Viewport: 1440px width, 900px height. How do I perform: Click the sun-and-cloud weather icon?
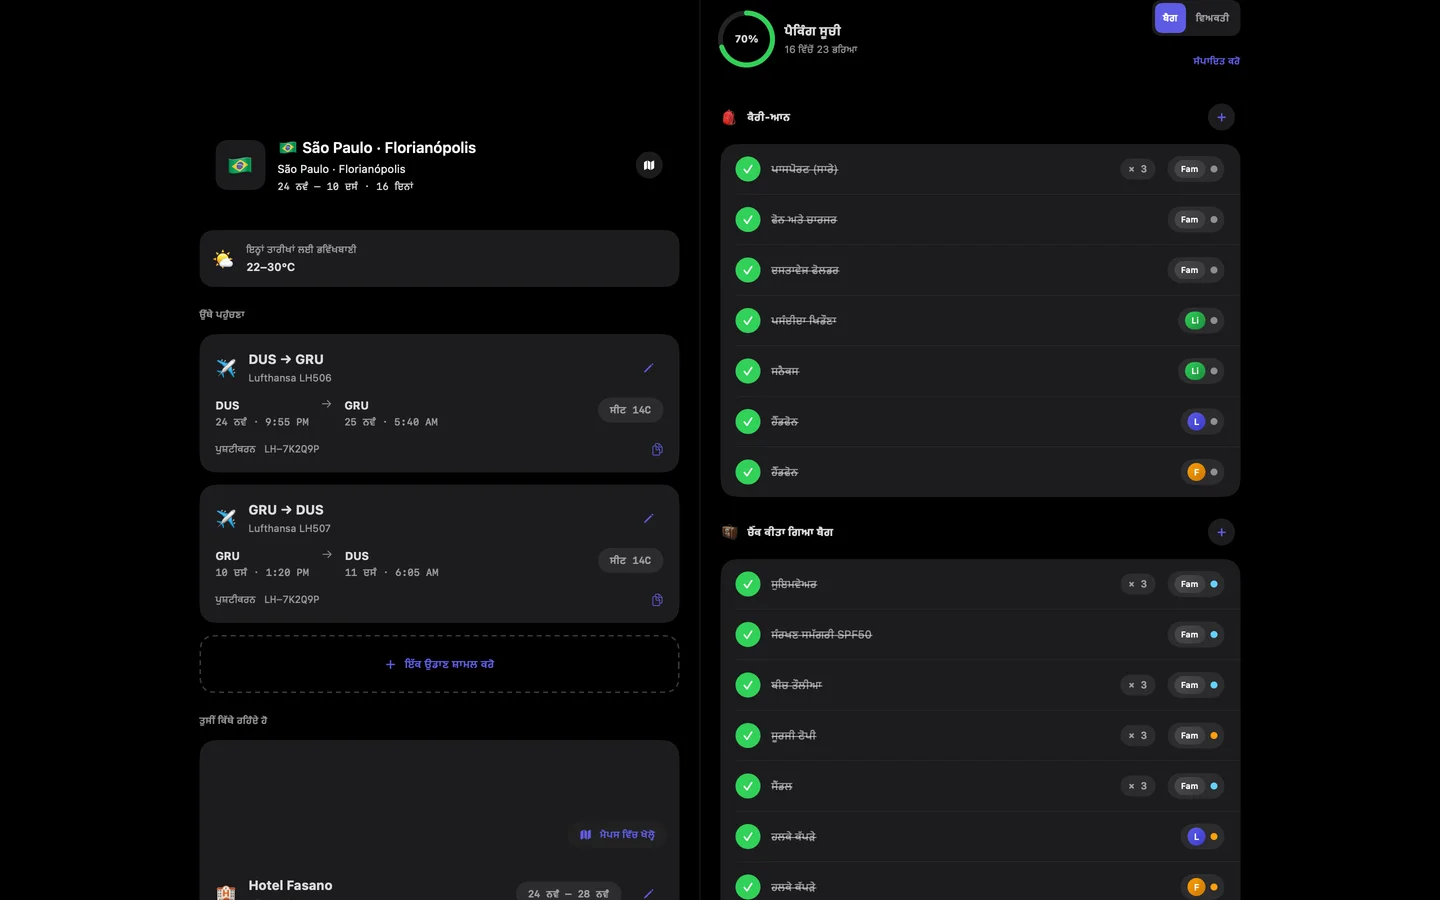coord(223,259)
